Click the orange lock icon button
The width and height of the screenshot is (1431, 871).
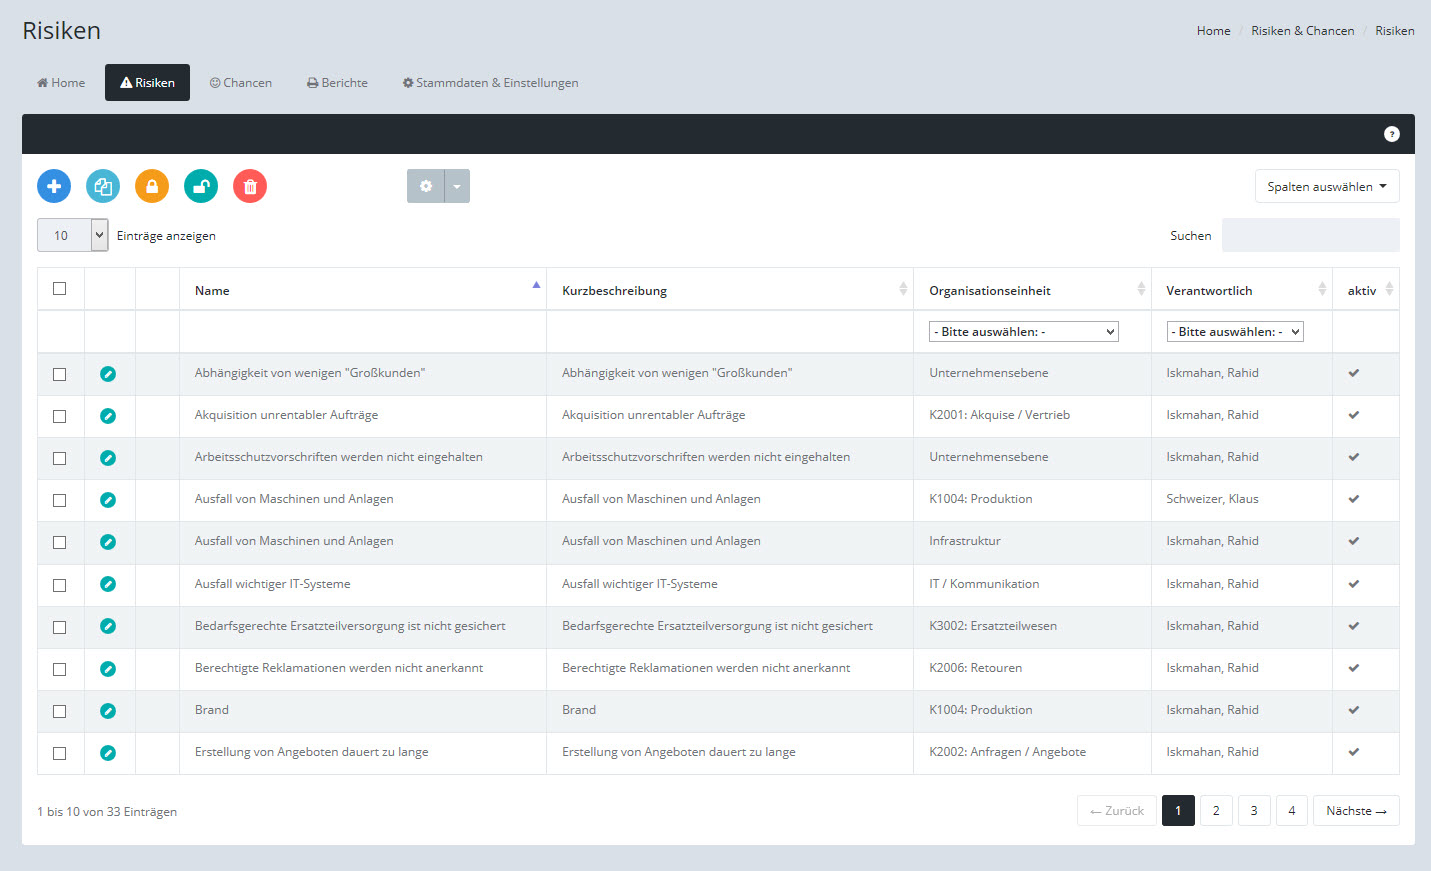pos(152,186)
